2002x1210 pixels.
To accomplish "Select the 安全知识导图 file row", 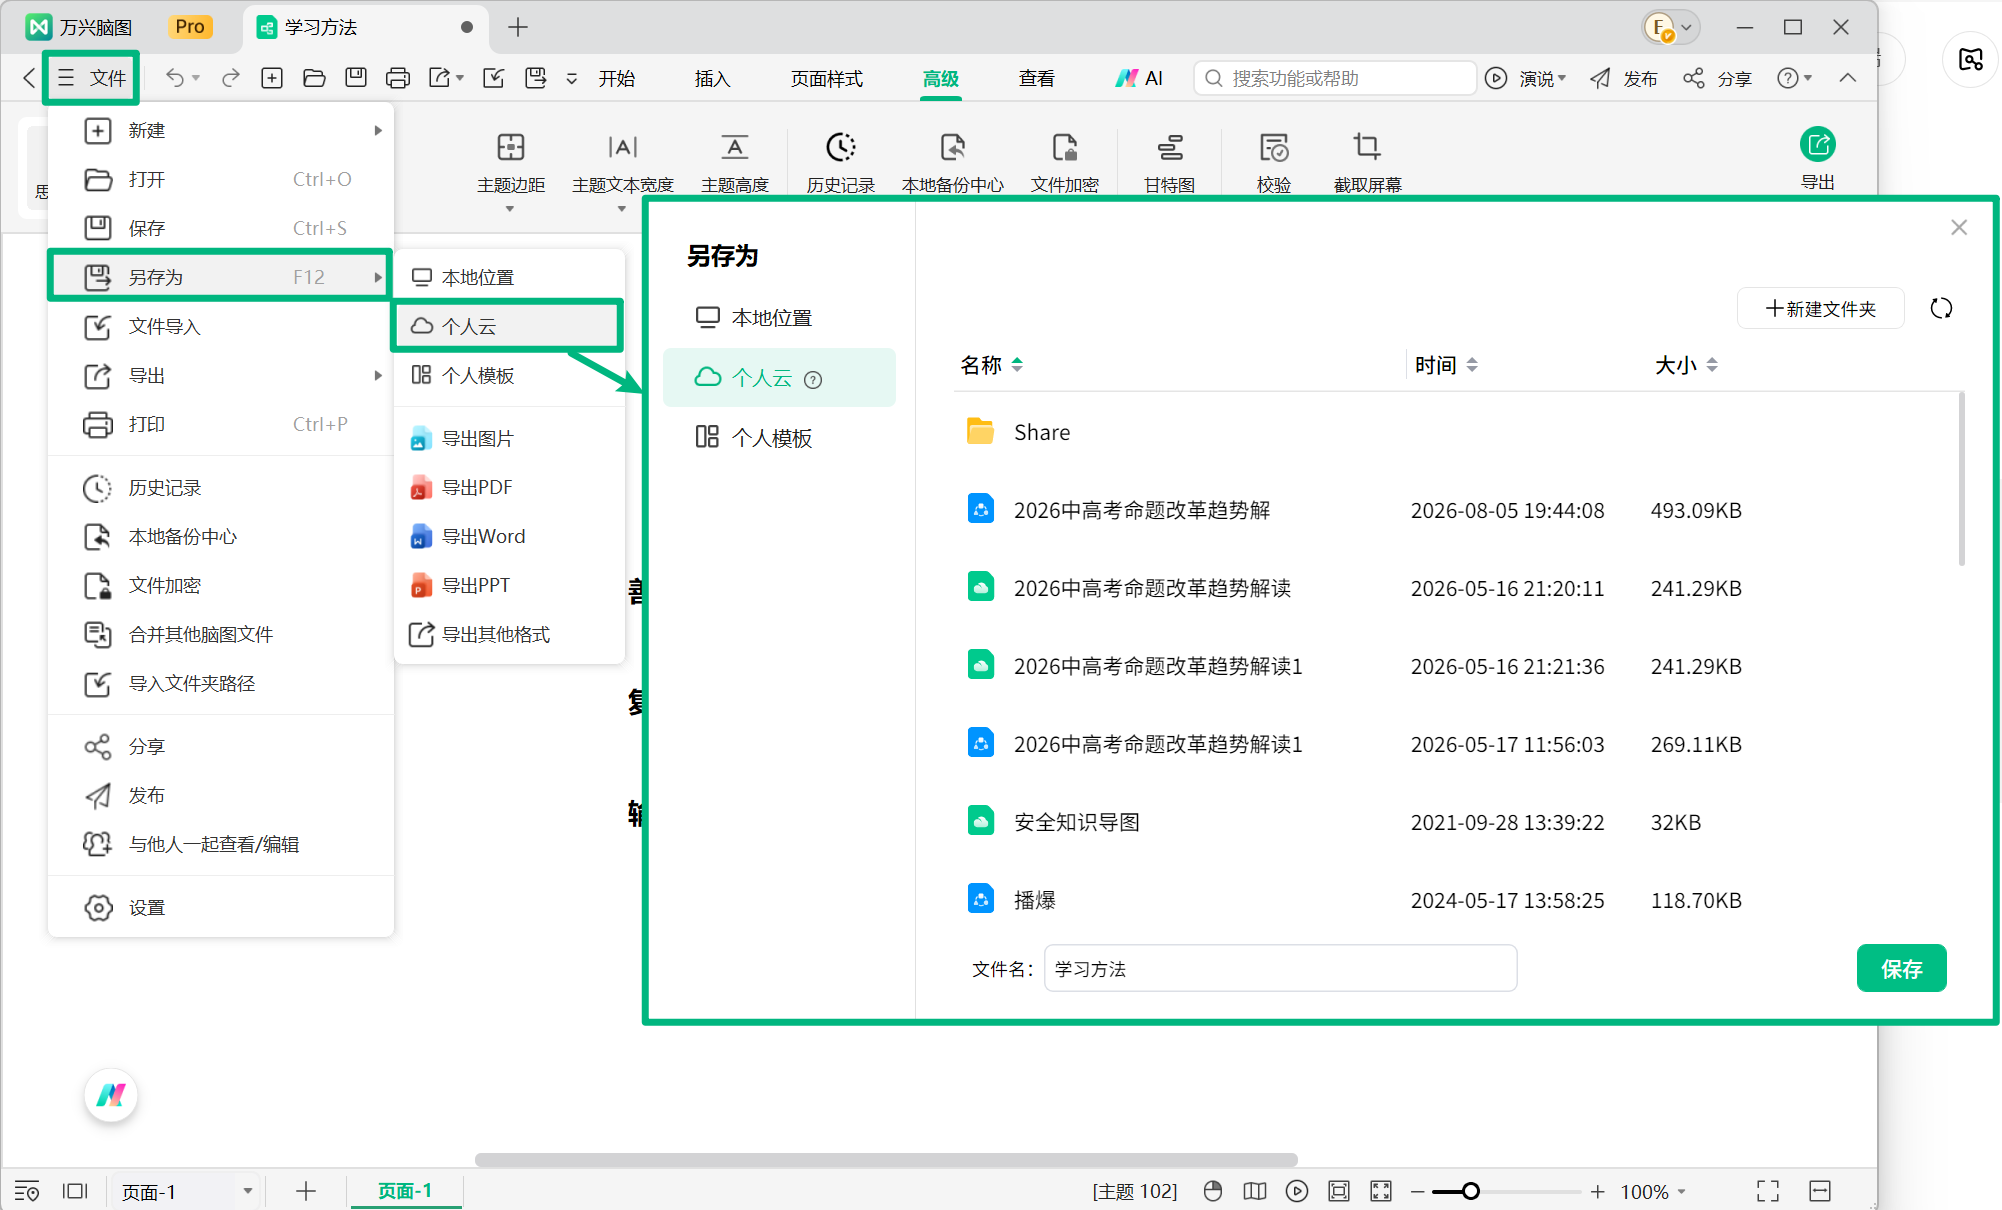I will [1455, 822].
